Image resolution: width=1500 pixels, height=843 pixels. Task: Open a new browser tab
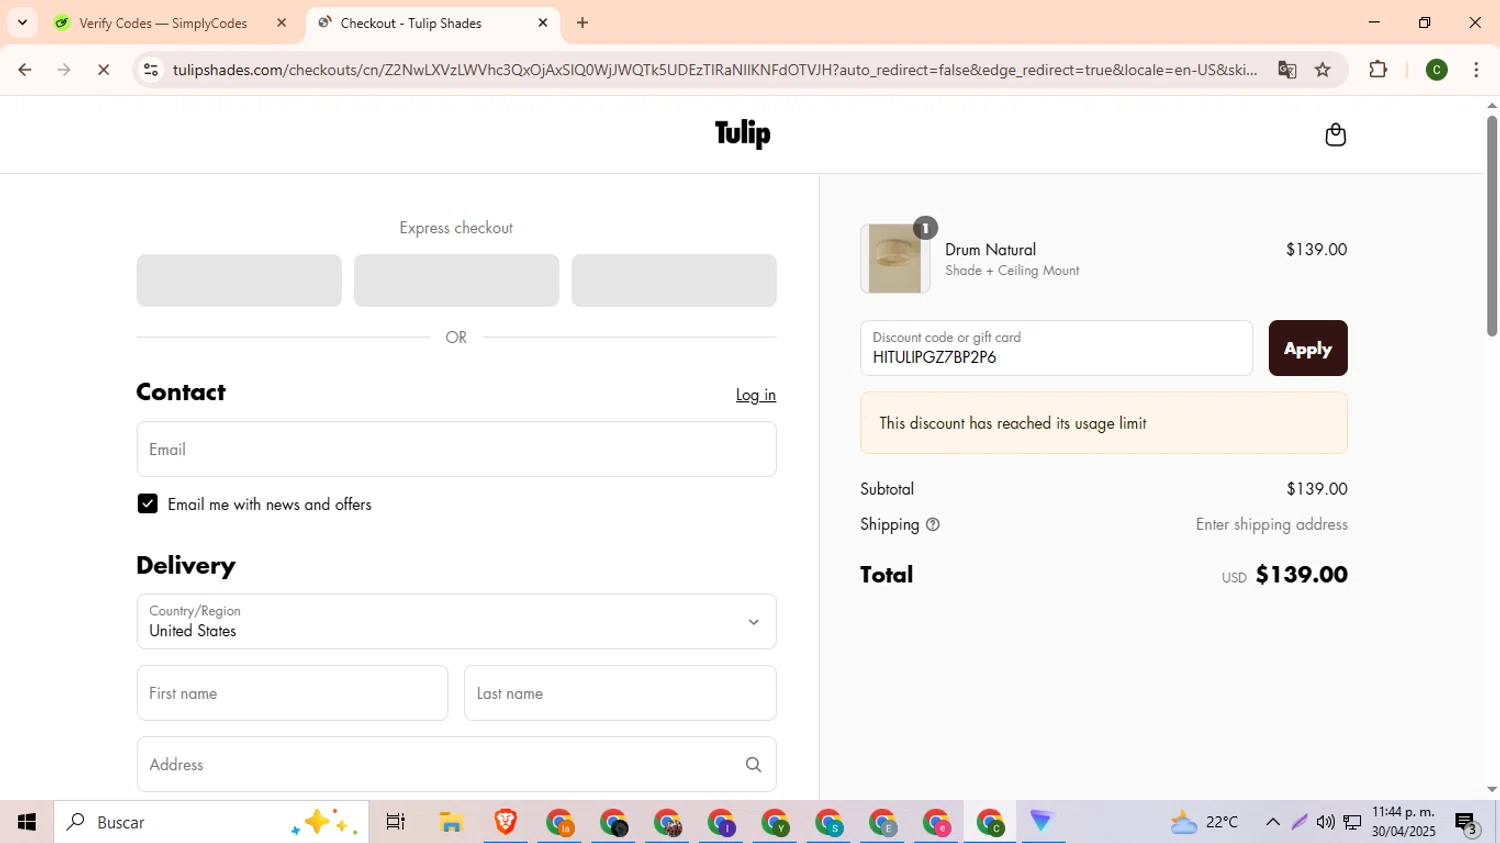[583, 23]
